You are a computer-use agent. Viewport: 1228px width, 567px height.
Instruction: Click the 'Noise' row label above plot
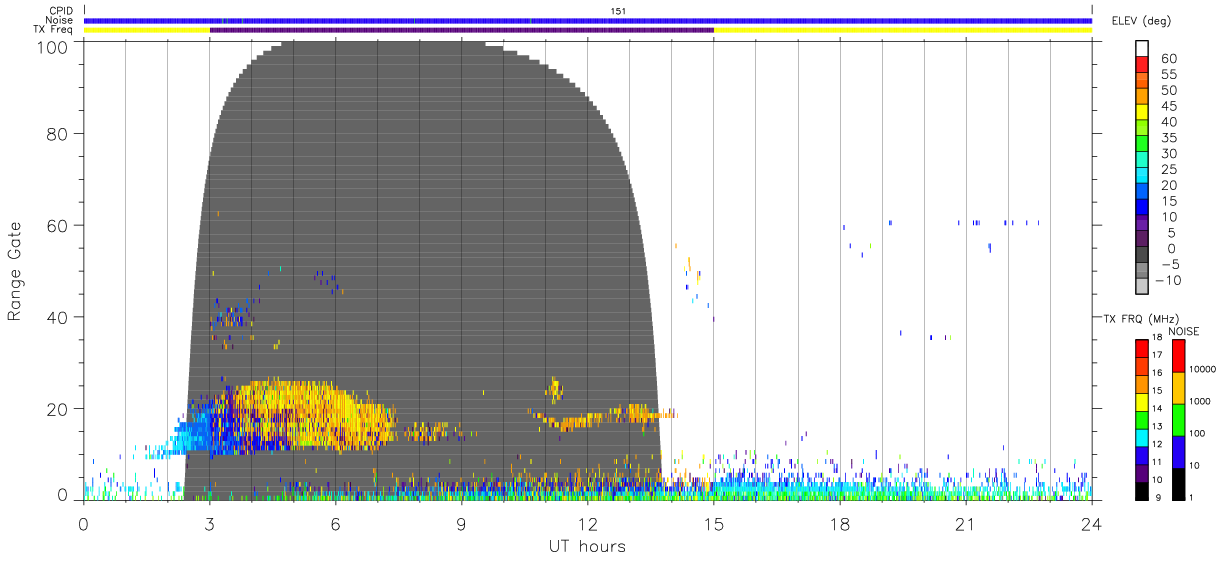click(60, 20)
